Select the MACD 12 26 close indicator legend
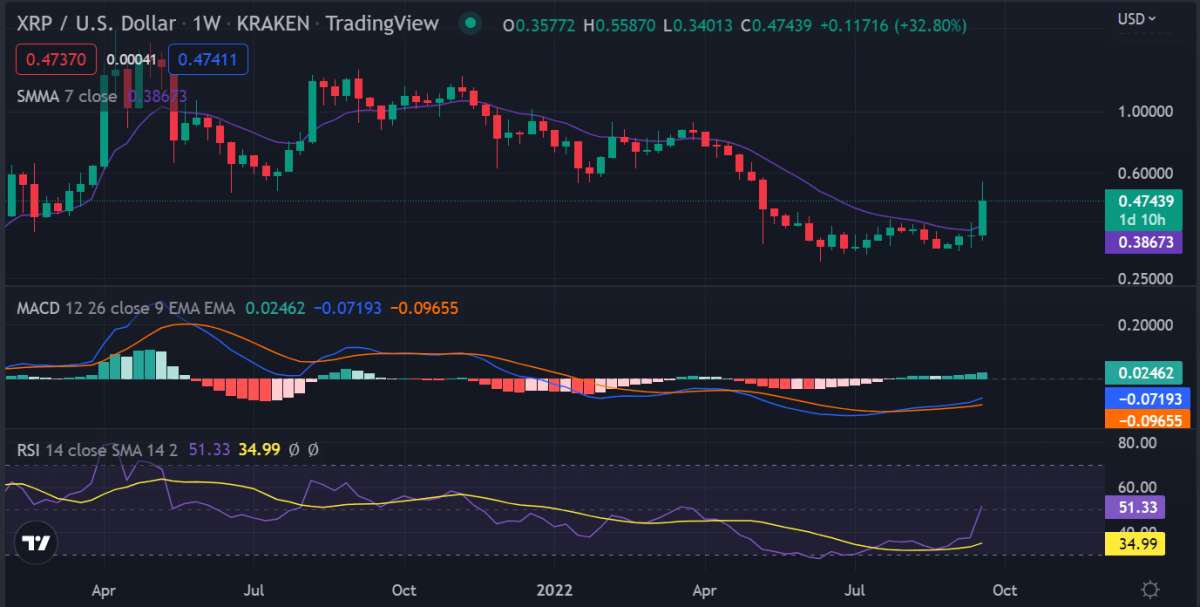 click(x=126, y=308)
